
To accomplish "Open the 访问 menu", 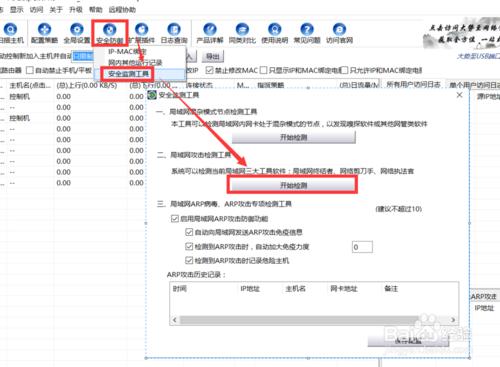I will [36, 10].
